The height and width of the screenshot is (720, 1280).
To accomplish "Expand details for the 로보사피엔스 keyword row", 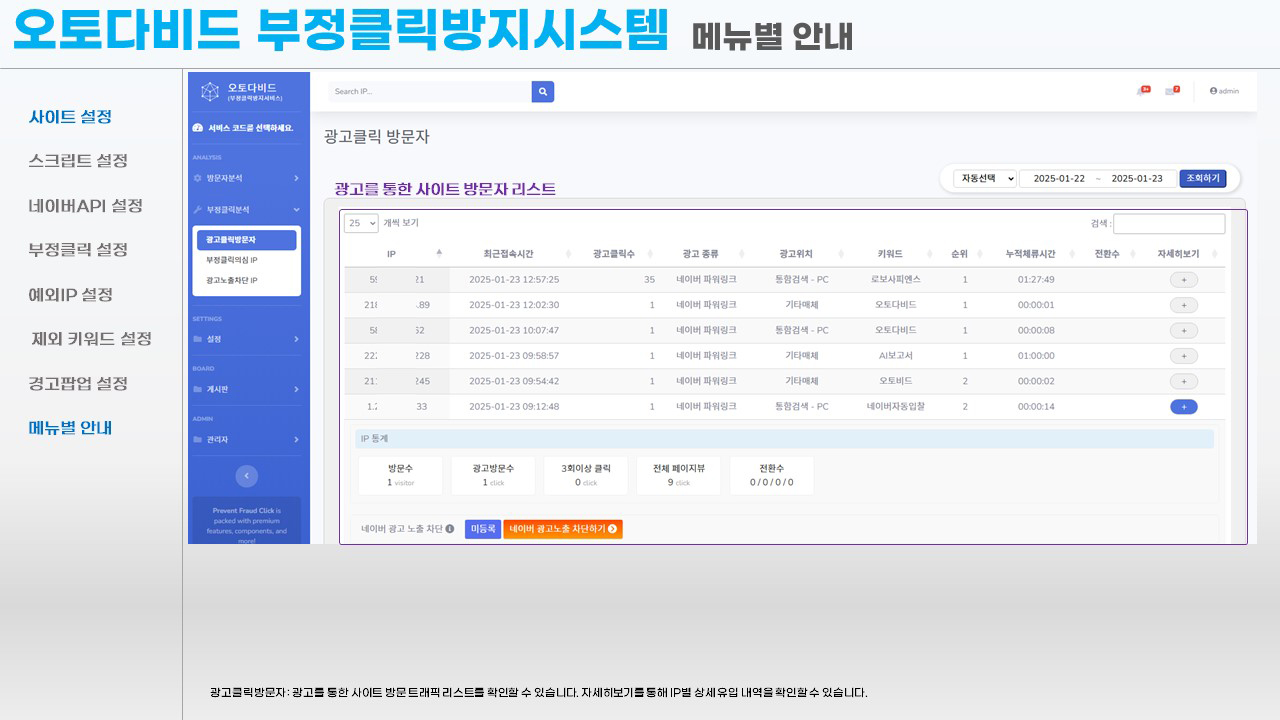I will [1183, 280].
